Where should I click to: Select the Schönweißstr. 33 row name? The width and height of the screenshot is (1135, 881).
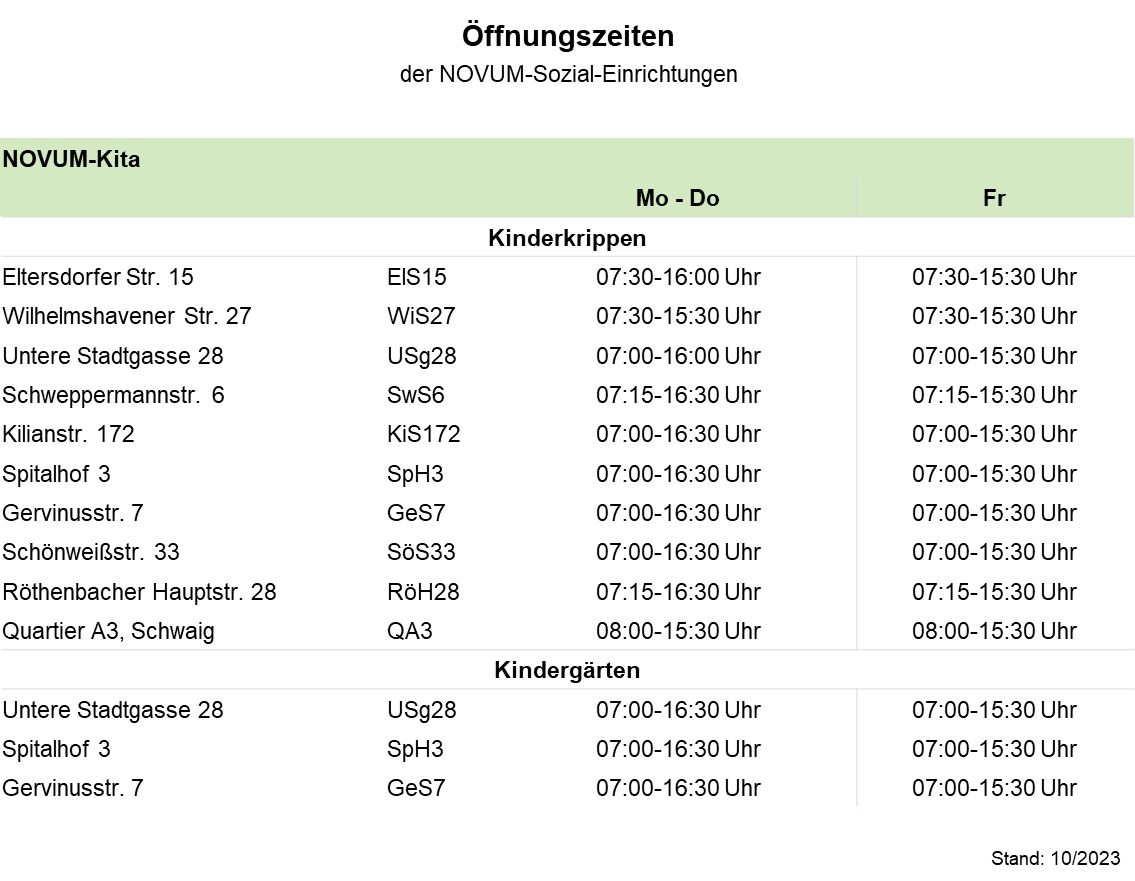pos(91,552)
